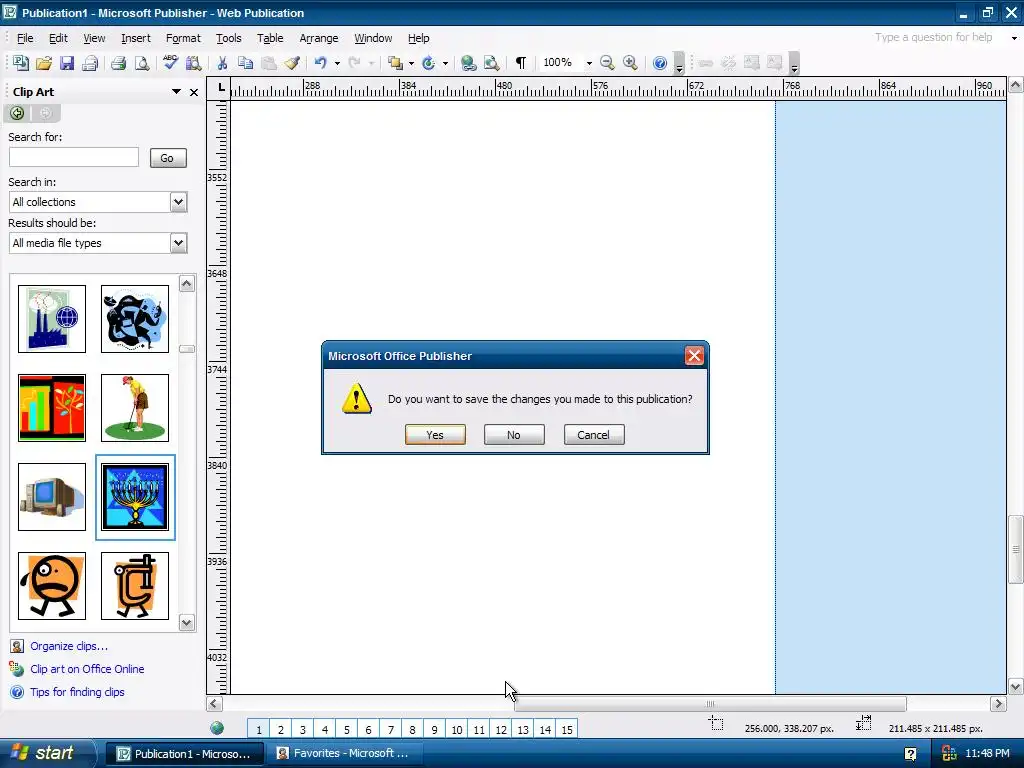Open a file with the folder icon
Image resolution: width=1024 pixels, height=768 pixels.
[44, 63]
